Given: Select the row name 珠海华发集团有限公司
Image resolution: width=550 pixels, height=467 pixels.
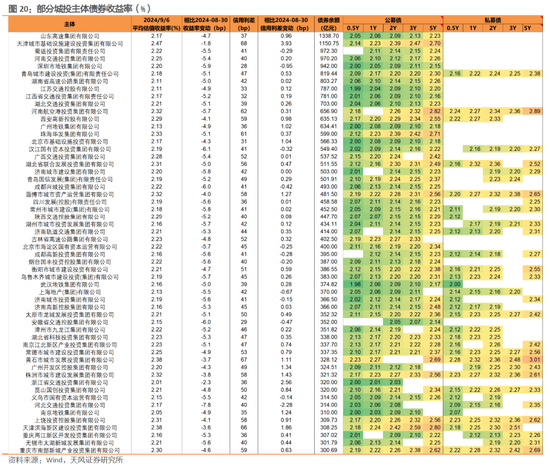Looking at the screenshot, I should tap(70, 134).
